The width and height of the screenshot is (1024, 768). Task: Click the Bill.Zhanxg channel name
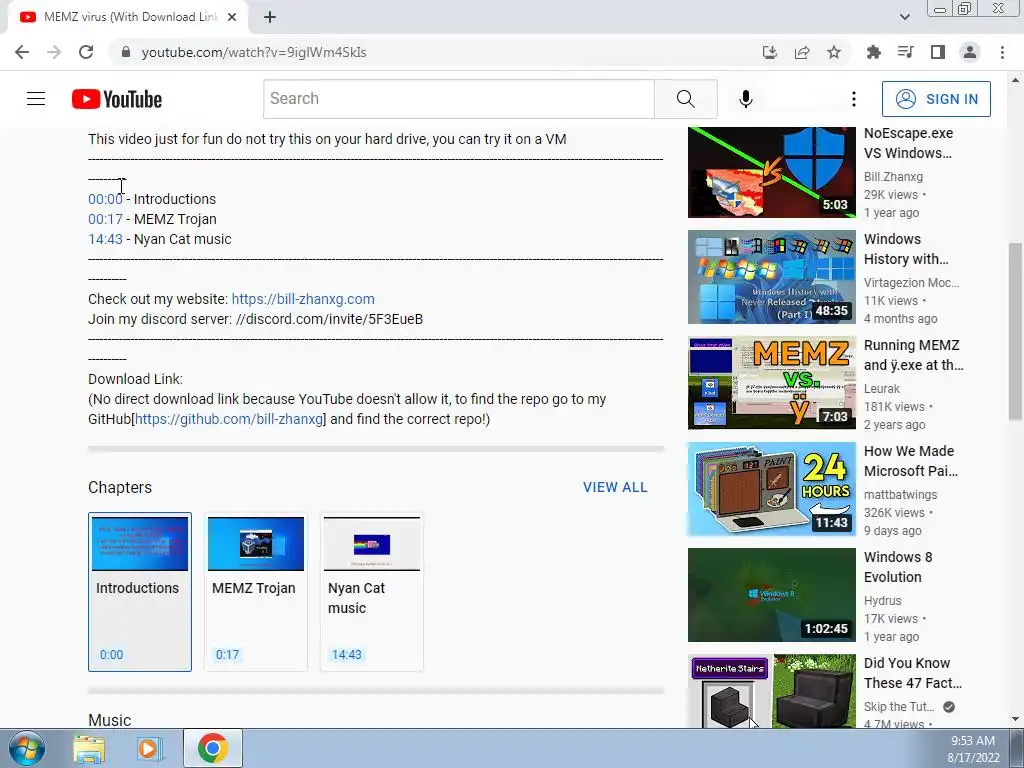click(893, 177)
